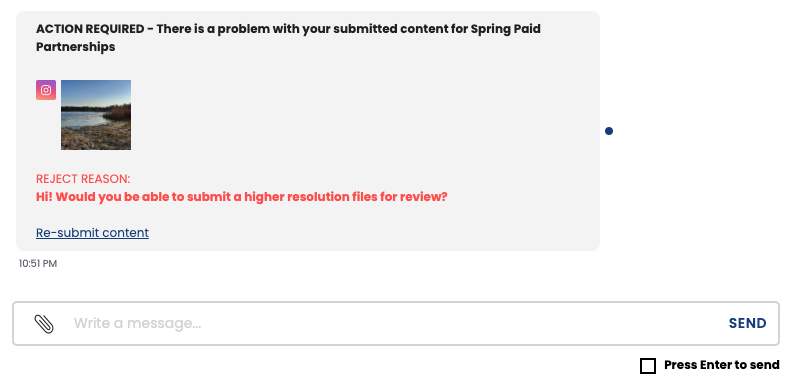Select the REJECT REASON label
The image size is (789, 382).
[83, 179]
